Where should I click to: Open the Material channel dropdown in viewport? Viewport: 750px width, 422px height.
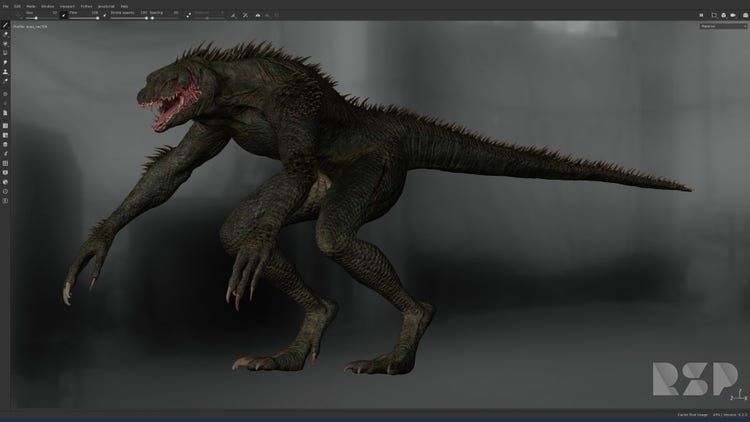tap(723, 26)
